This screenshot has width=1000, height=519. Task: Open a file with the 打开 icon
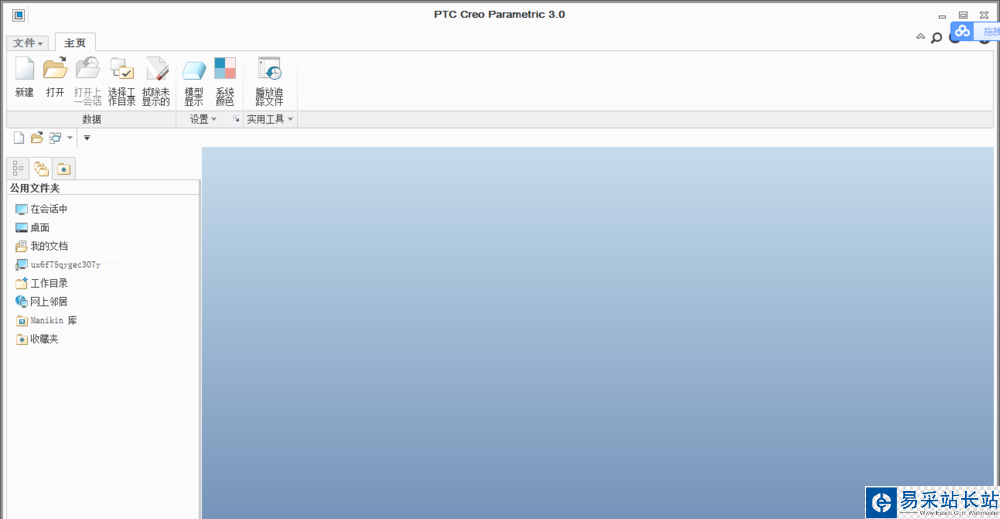[55, 77]
